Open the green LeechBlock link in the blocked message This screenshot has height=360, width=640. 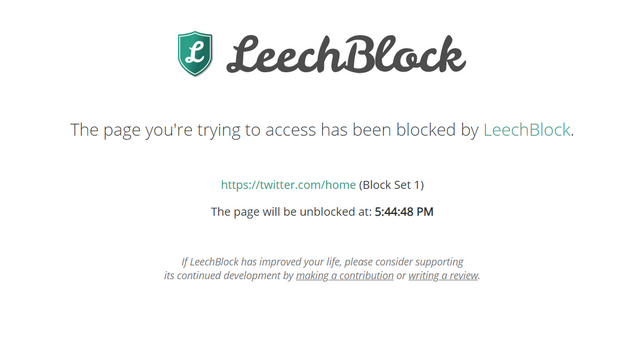[x=527, y=130]
